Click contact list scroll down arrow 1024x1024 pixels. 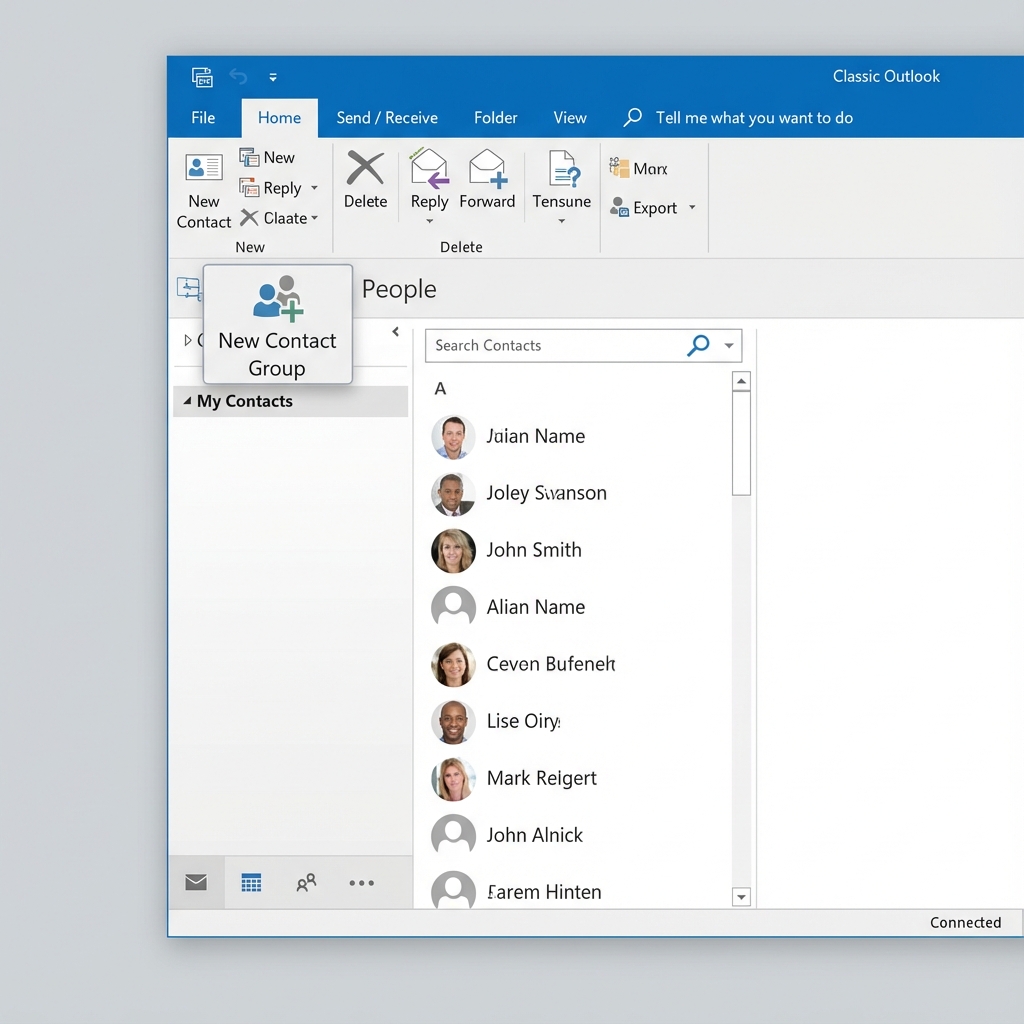click(x=741, y=897)
